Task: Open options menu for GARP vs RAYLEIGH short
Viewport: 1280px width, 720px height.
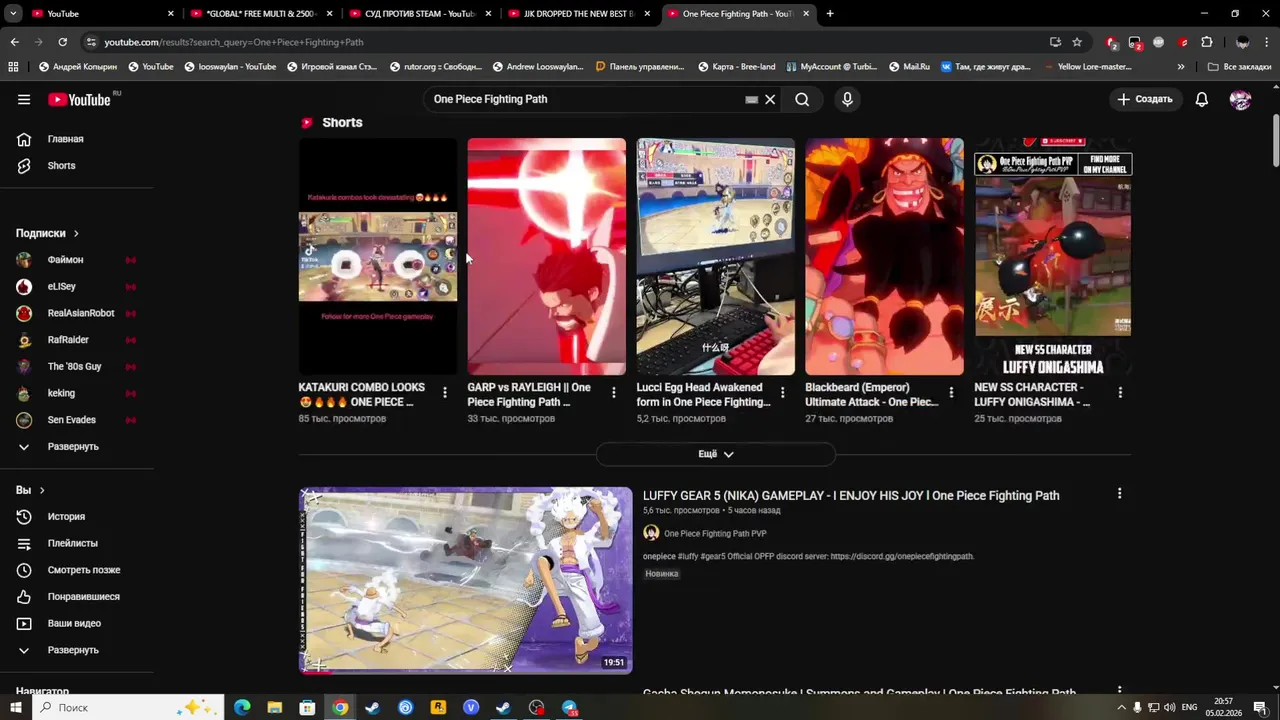Action: point(614,393)
